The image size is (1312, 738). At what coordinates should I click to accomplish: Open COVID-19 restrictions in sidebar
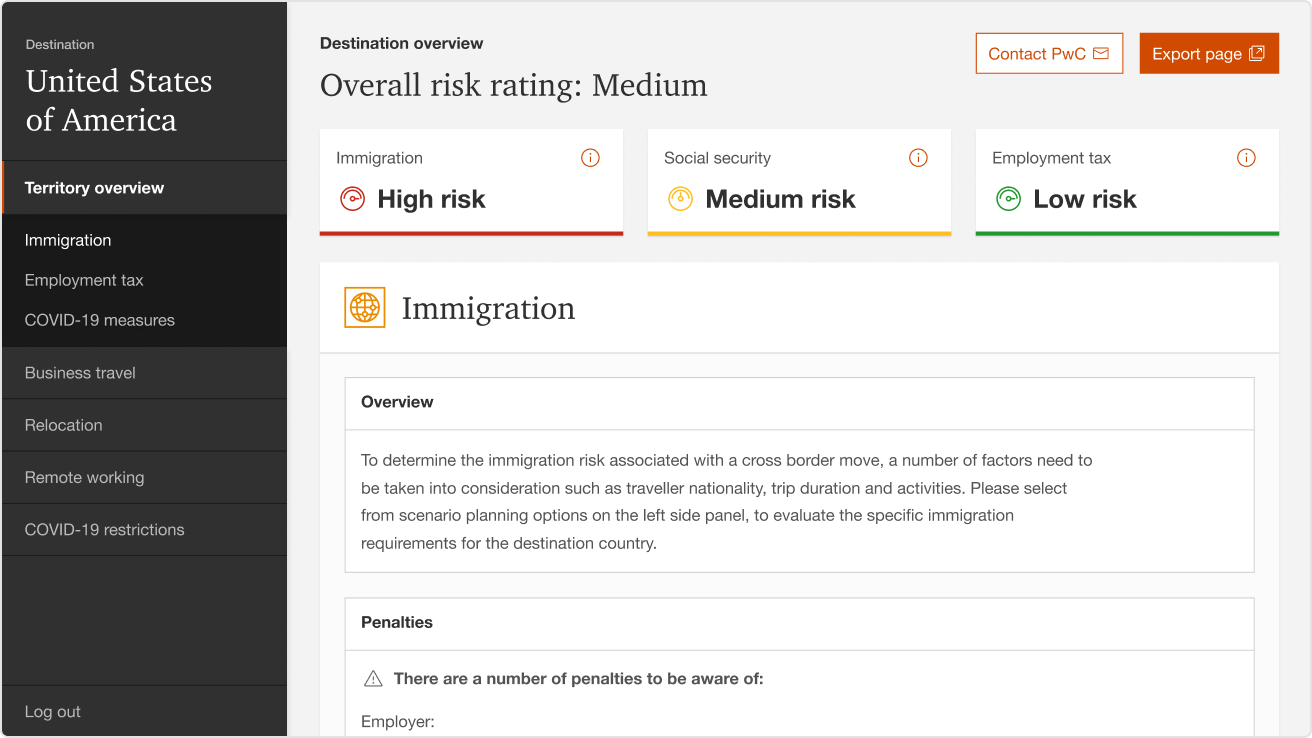pos(104,530)
